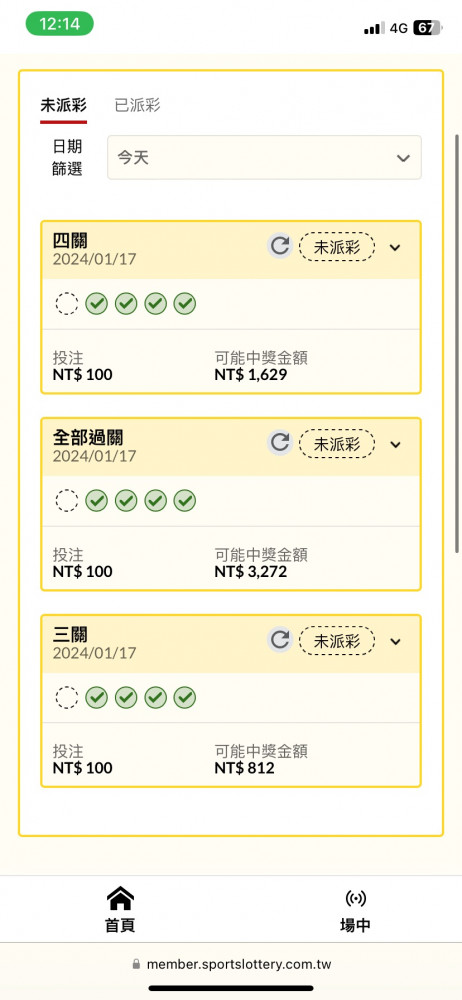Select the 未派彩 tab

[63, 105]
